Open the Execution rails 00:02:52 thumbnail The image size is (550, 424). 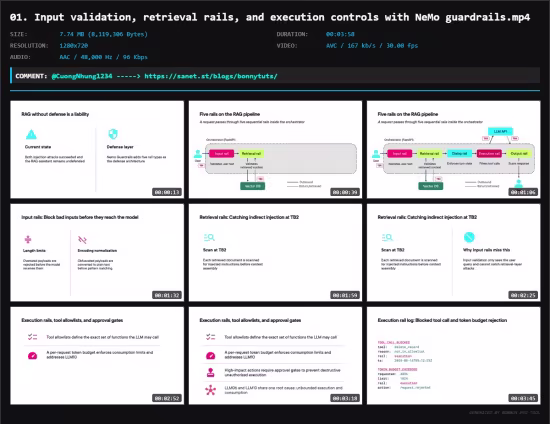[x=97, y=356]
